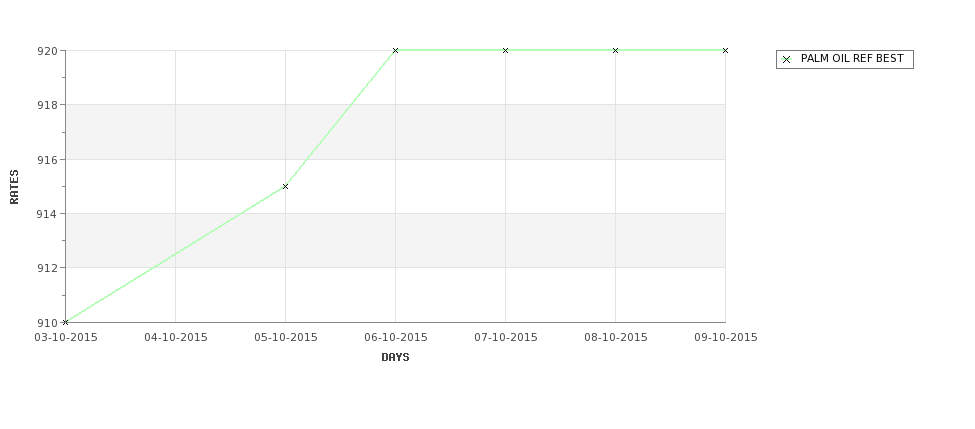975x429 pixels.
Task: Click the legend cross marker icon
Action: tap(787, 60)
